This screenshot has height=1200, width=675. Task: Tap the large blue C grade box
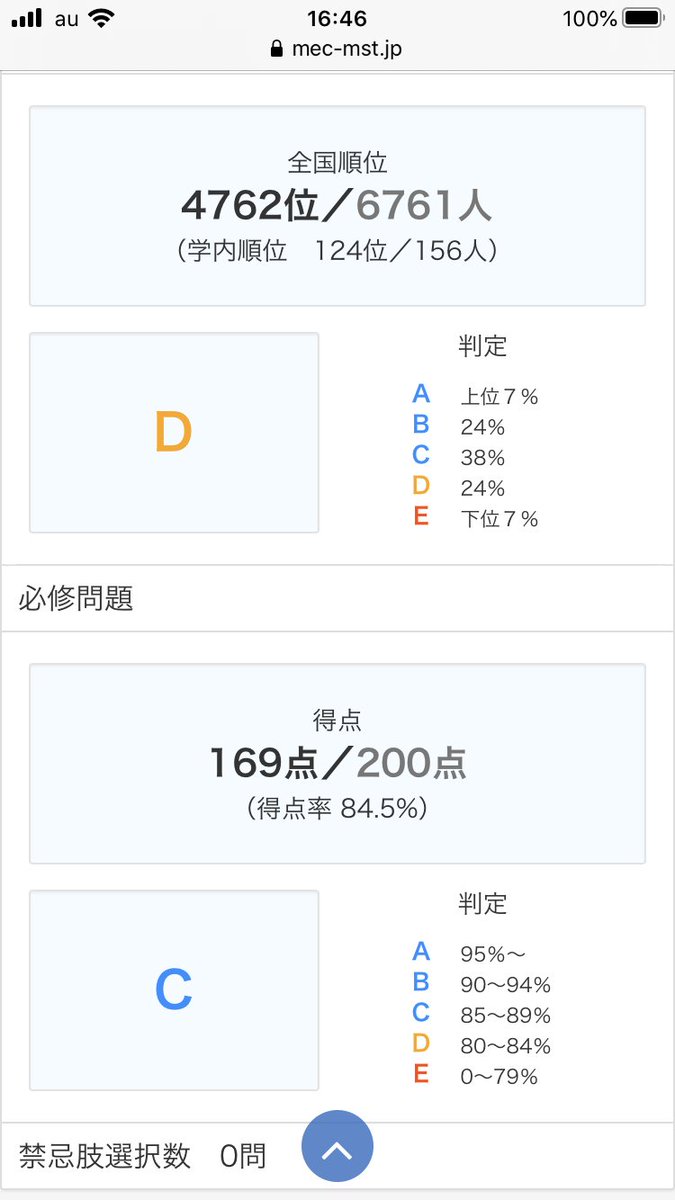click(x=174, y=990)
